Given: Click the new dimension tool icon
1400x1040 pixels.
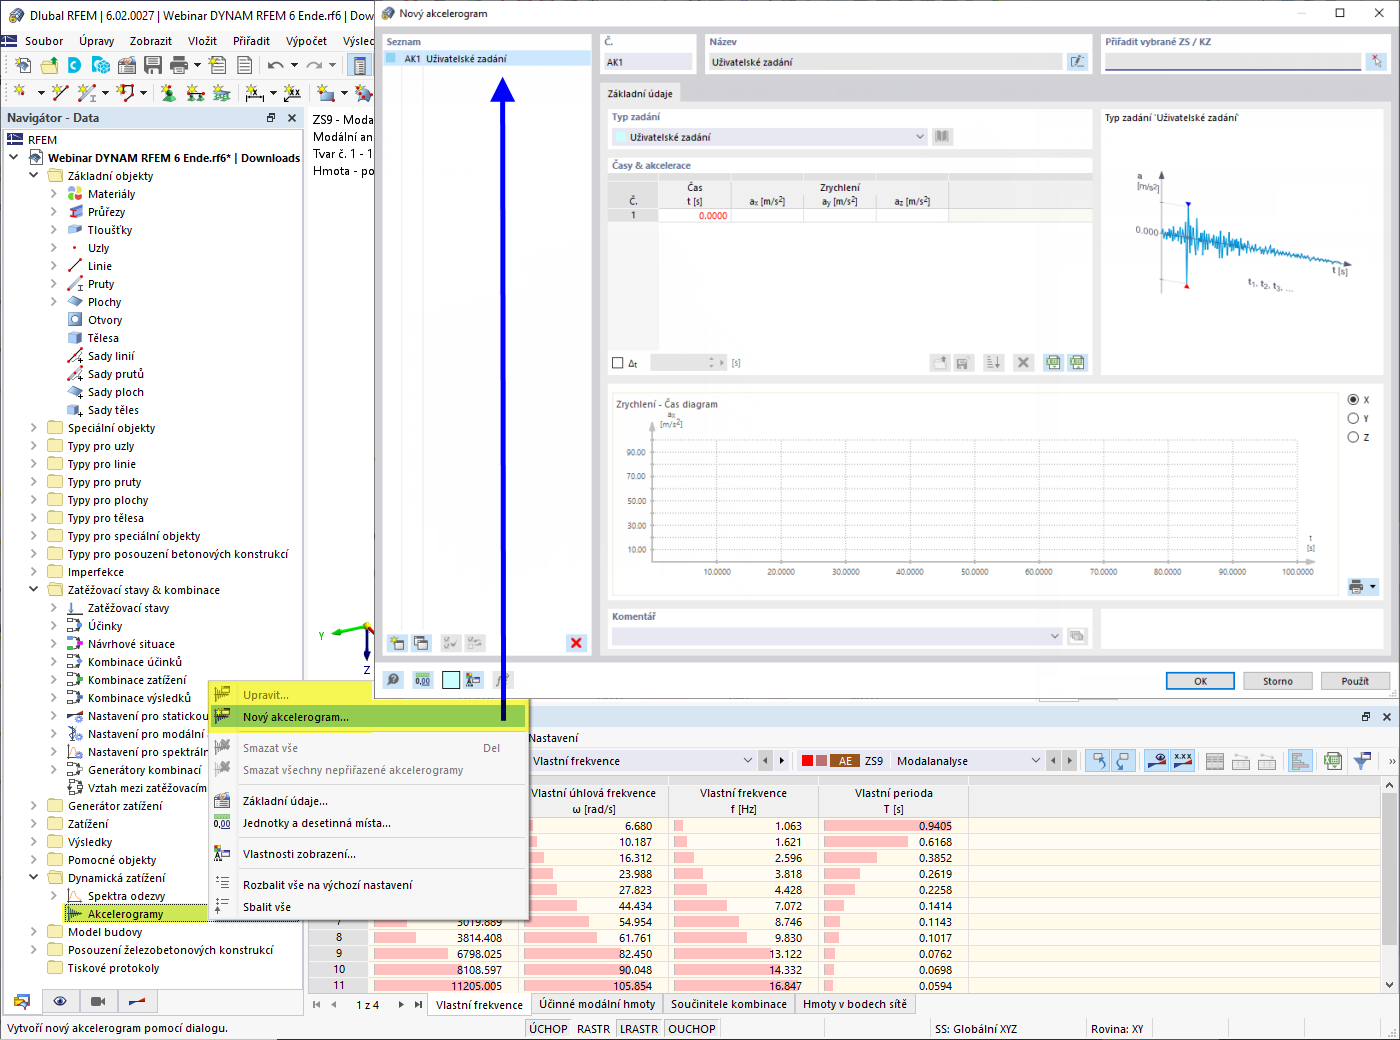Looking at the screenshot, I should coord(255,93).
